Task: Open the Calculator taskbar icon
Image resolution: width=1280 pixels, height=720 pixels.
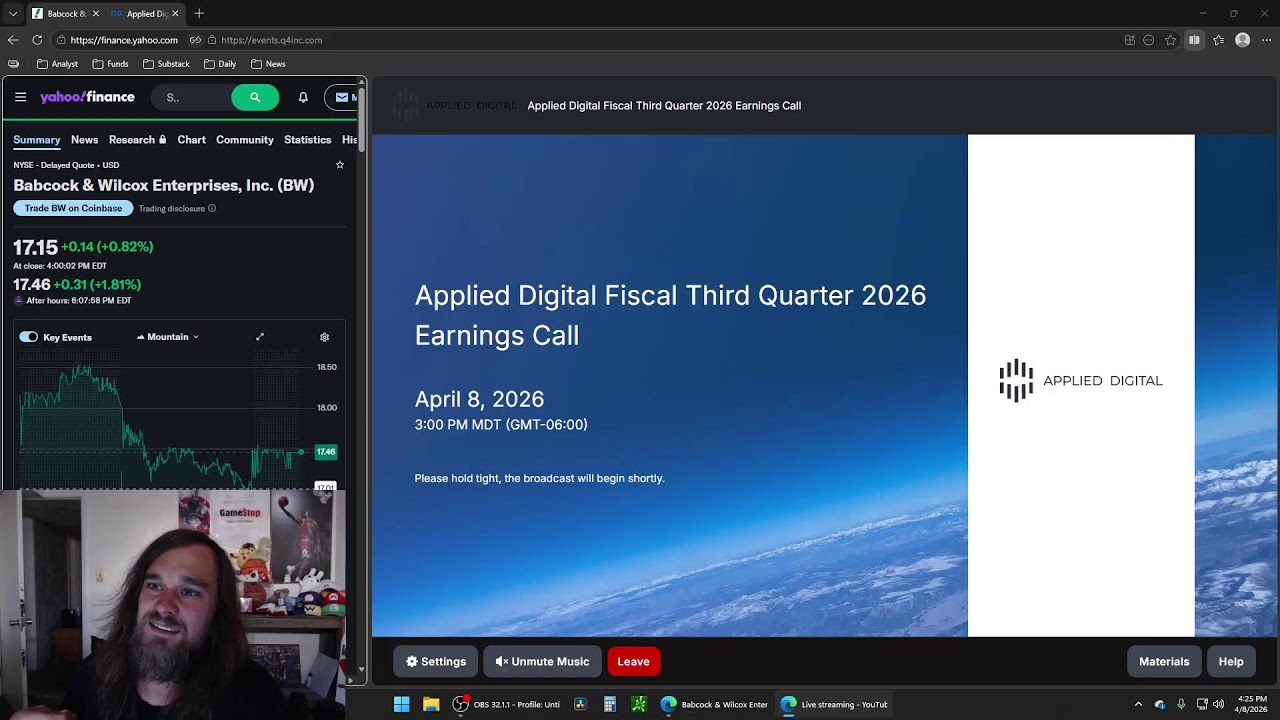Action: 609,704
